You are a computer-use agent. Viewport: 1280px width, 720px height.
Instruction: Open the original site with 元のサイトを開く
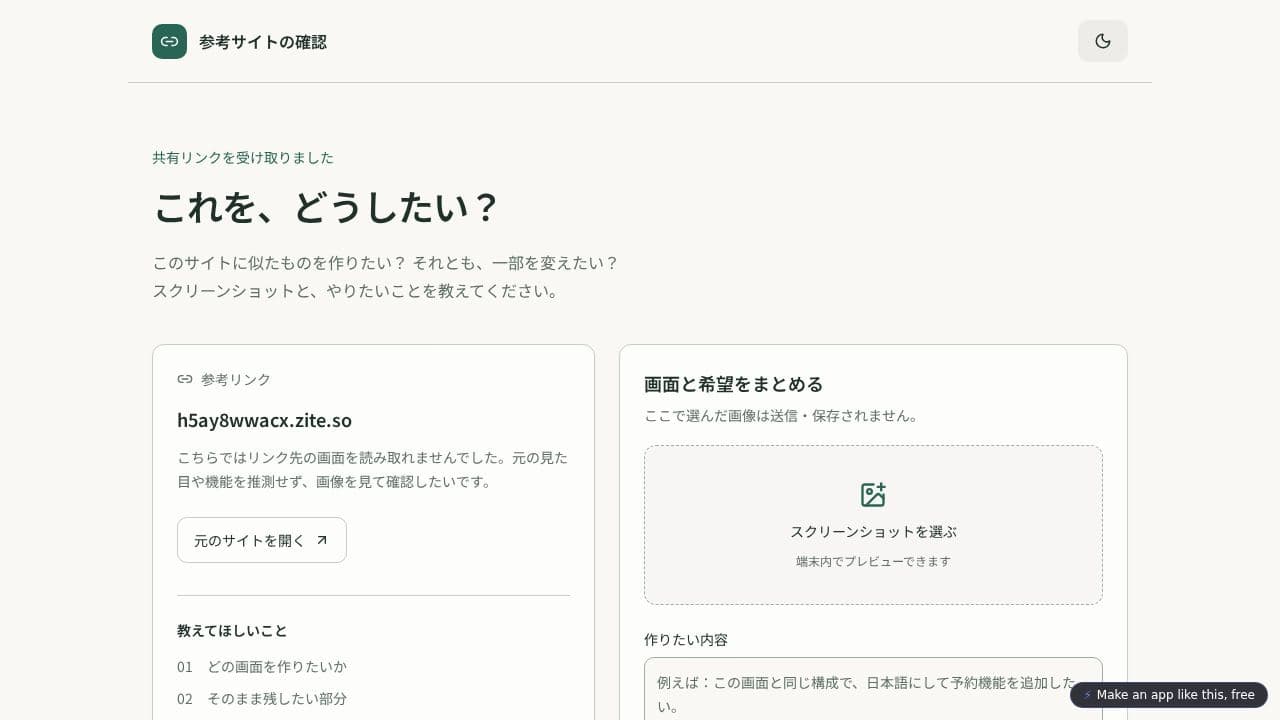pyautogui.click(x=262, y=540)
